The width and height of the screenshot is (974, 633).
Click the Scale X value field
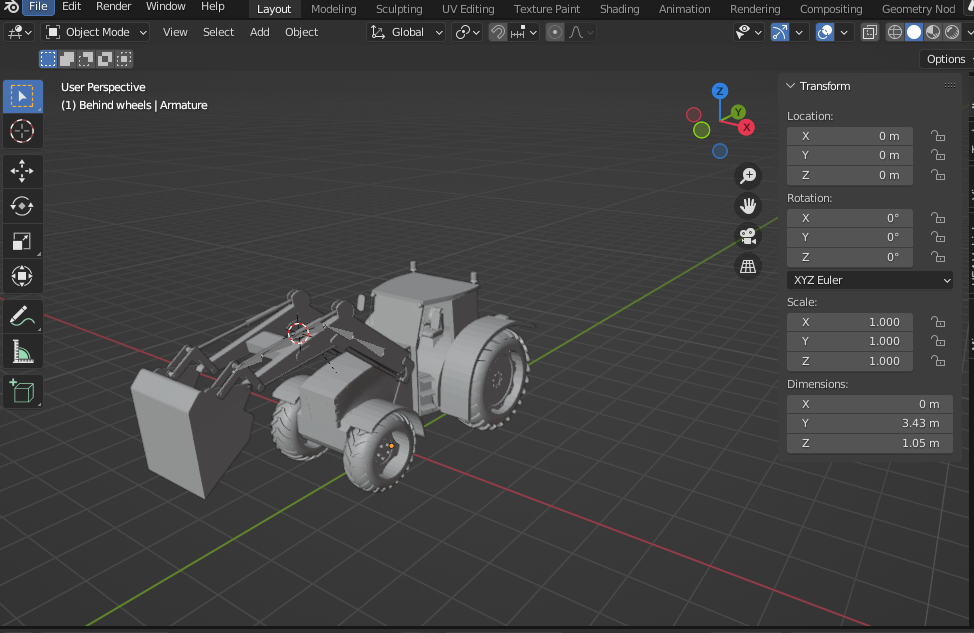[849, 322]
